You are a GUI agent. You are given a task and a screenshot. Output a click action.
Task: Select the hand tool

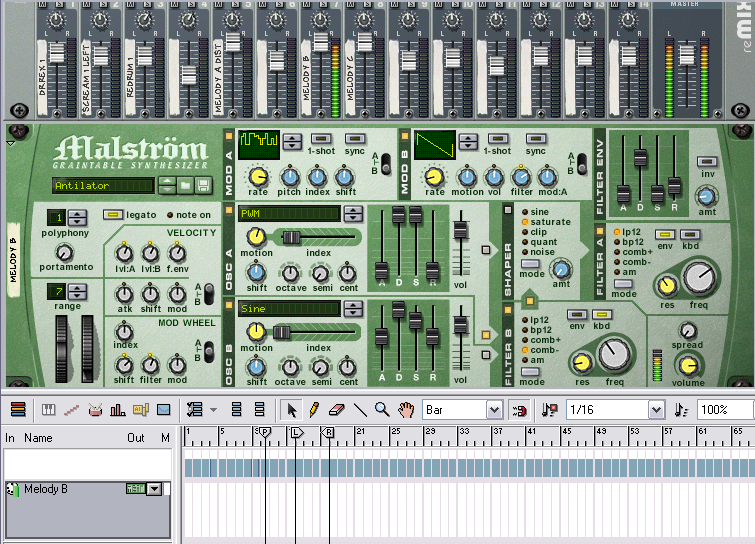pyautogui.click(x=406, y=410)
